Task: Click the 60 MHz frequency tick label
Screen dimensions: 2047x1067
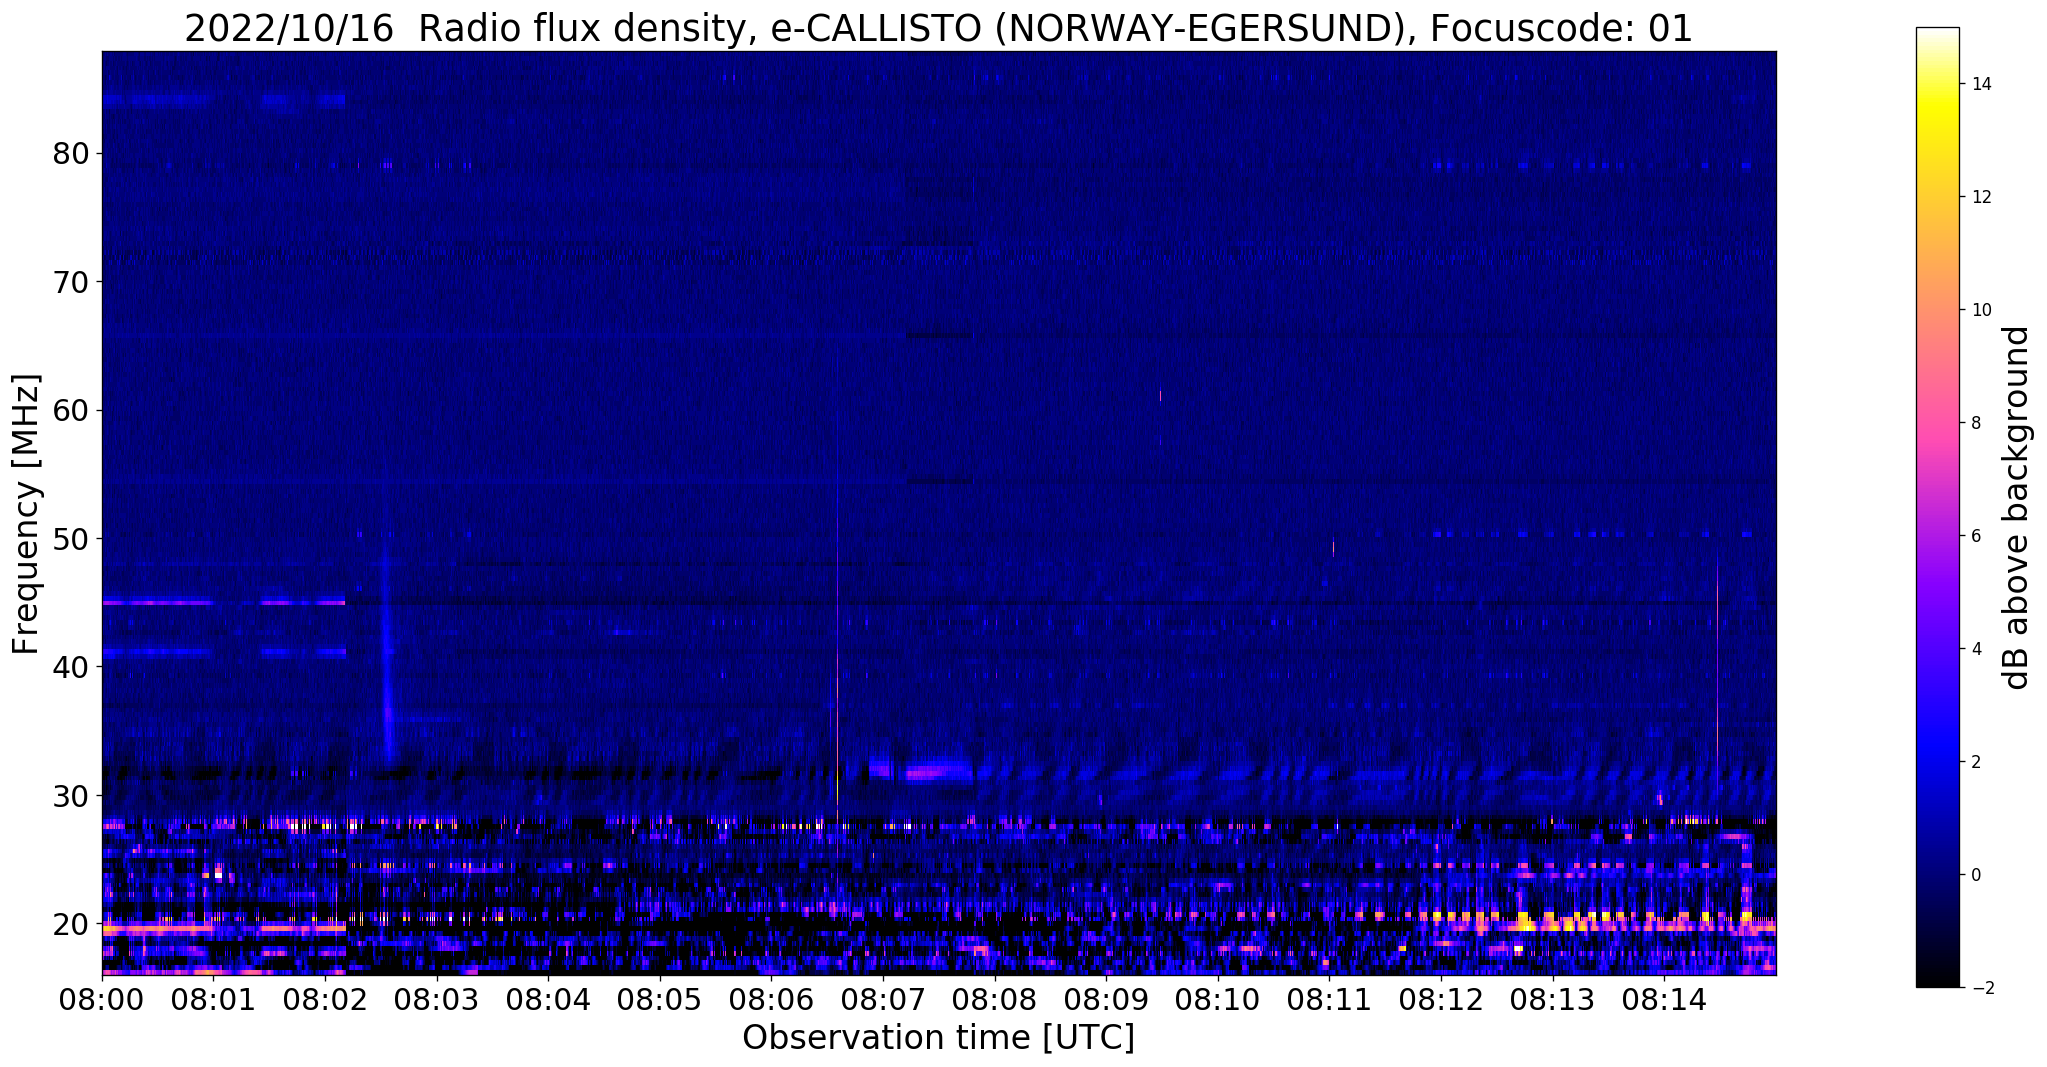Action: 70,411
